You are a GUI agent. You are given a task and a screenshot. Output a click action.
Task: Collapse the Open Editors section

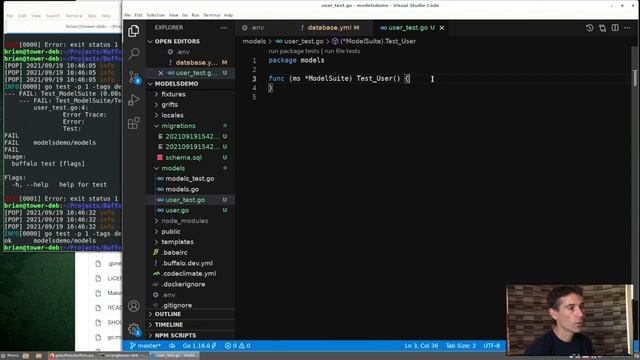point(177,41)
